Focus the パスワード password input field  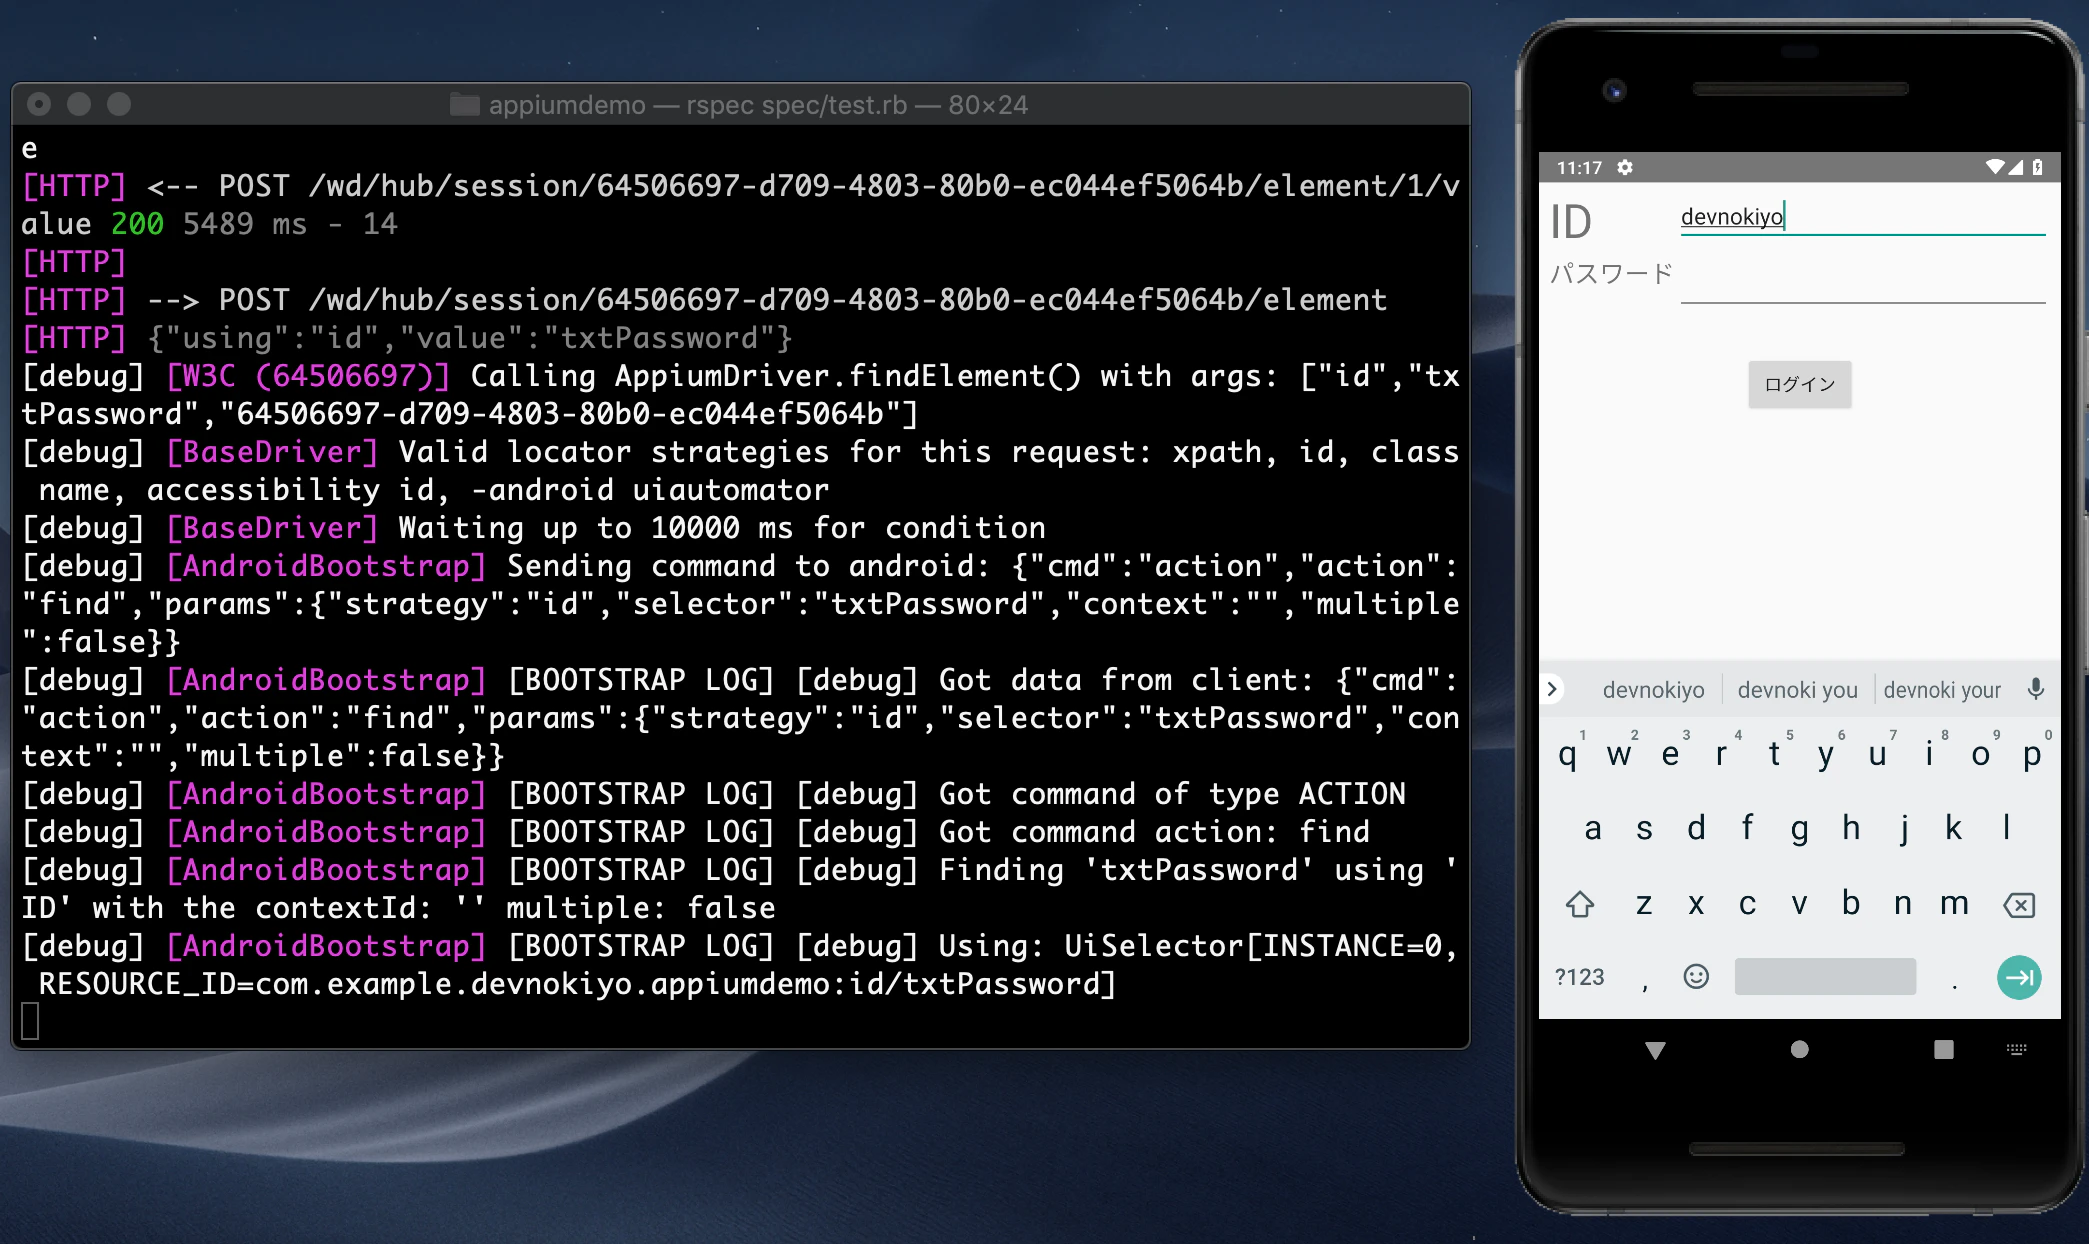[1862, 282]
